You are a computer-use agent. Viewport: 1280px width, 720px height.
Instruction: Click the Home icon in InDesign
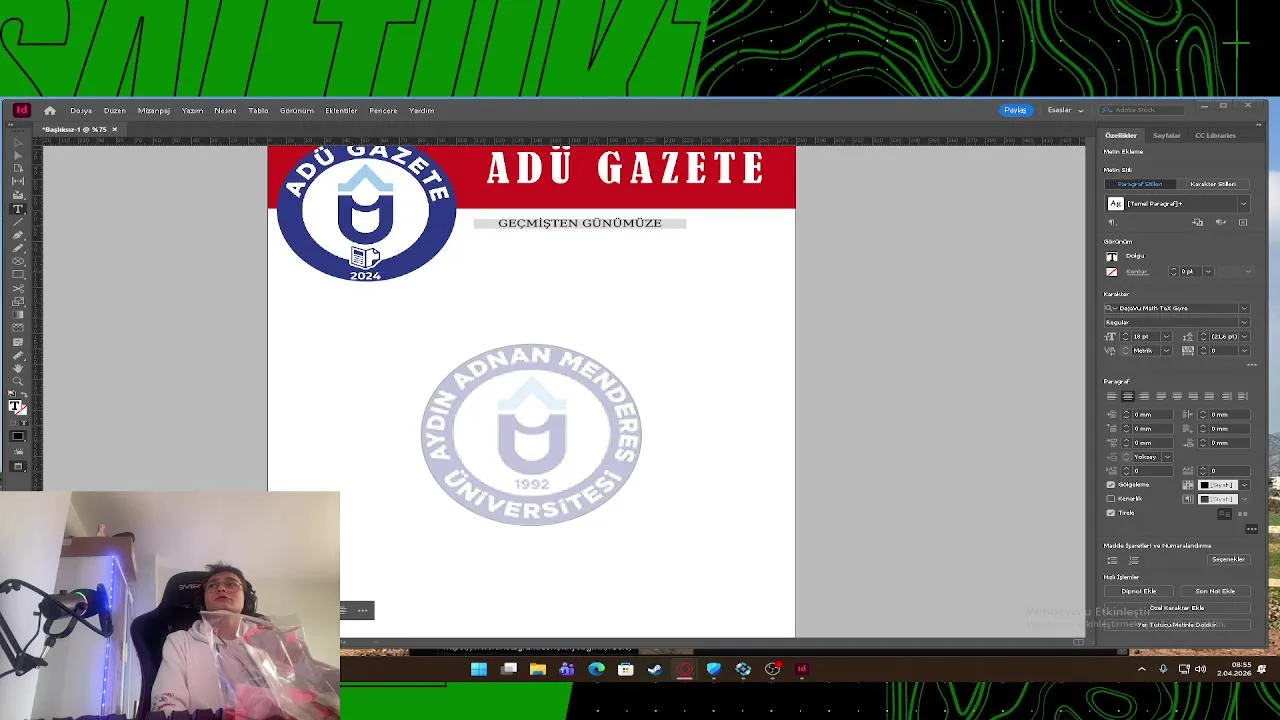[x=49, y=110]
